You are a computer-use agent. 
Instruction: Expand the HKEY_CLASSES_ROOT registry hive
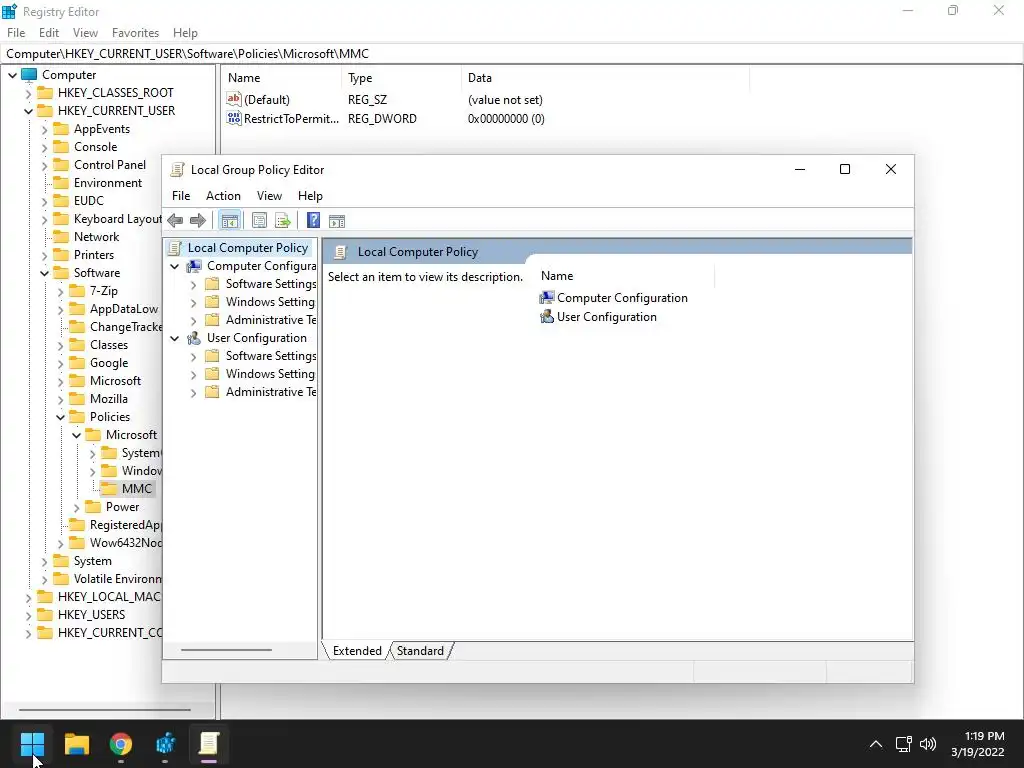click(28, 93)
